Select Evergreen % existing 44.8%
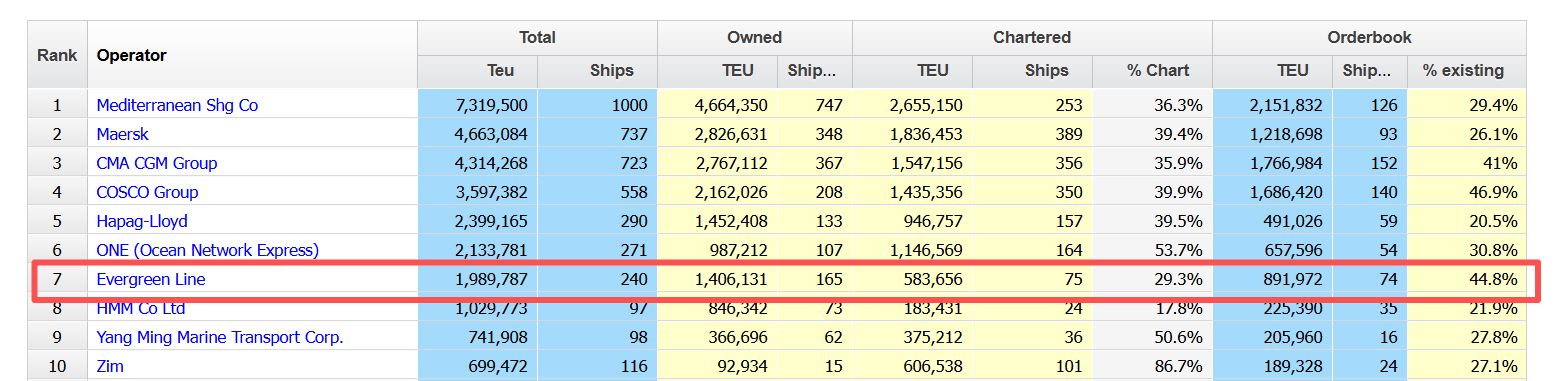 tap(1467, 279)
